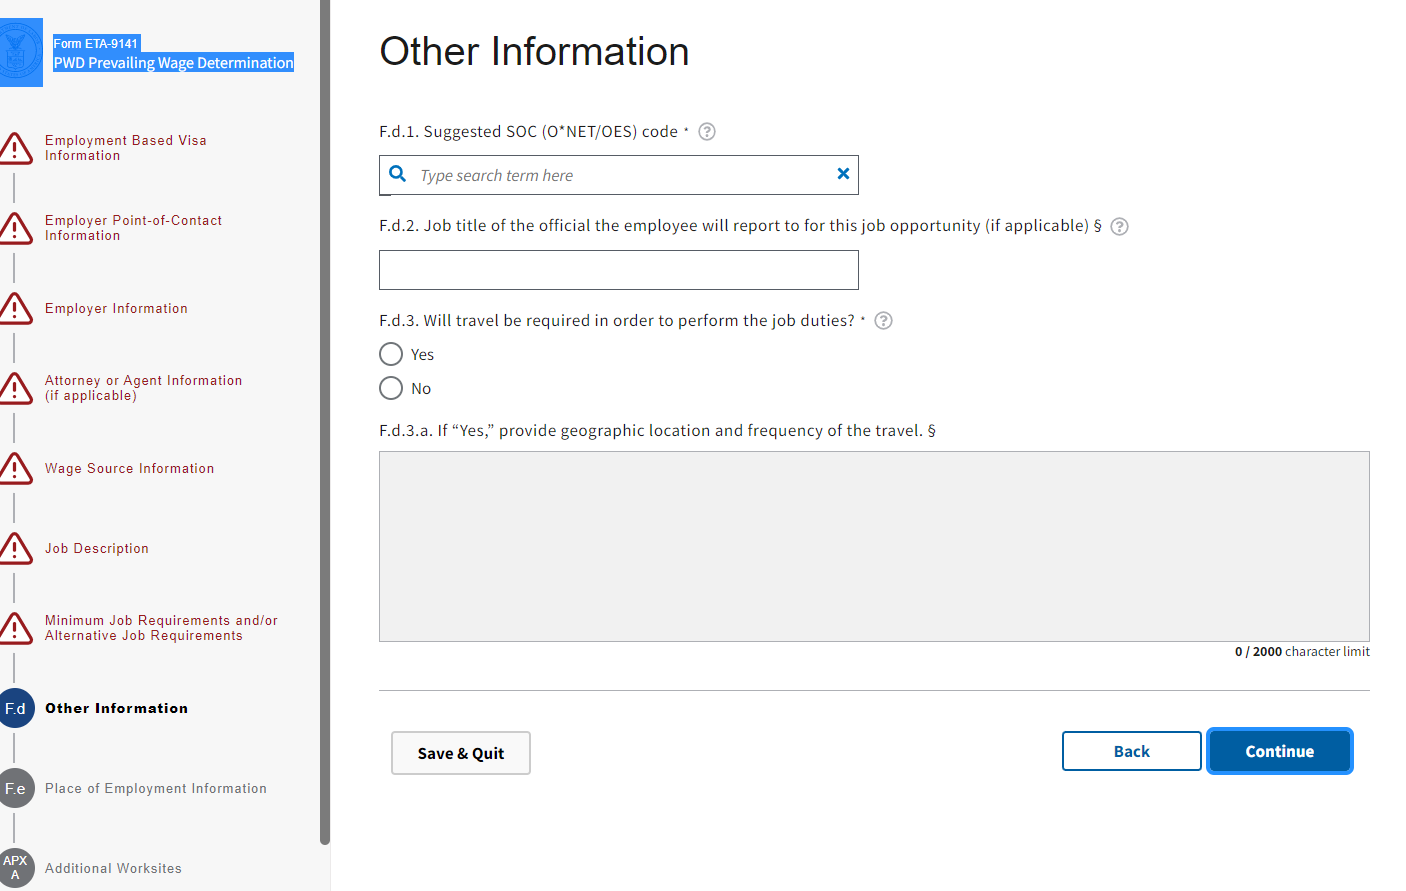1406x891 pixels.
Task: Open help tooltip for Suggested SOC code
Action: point(707,132)
